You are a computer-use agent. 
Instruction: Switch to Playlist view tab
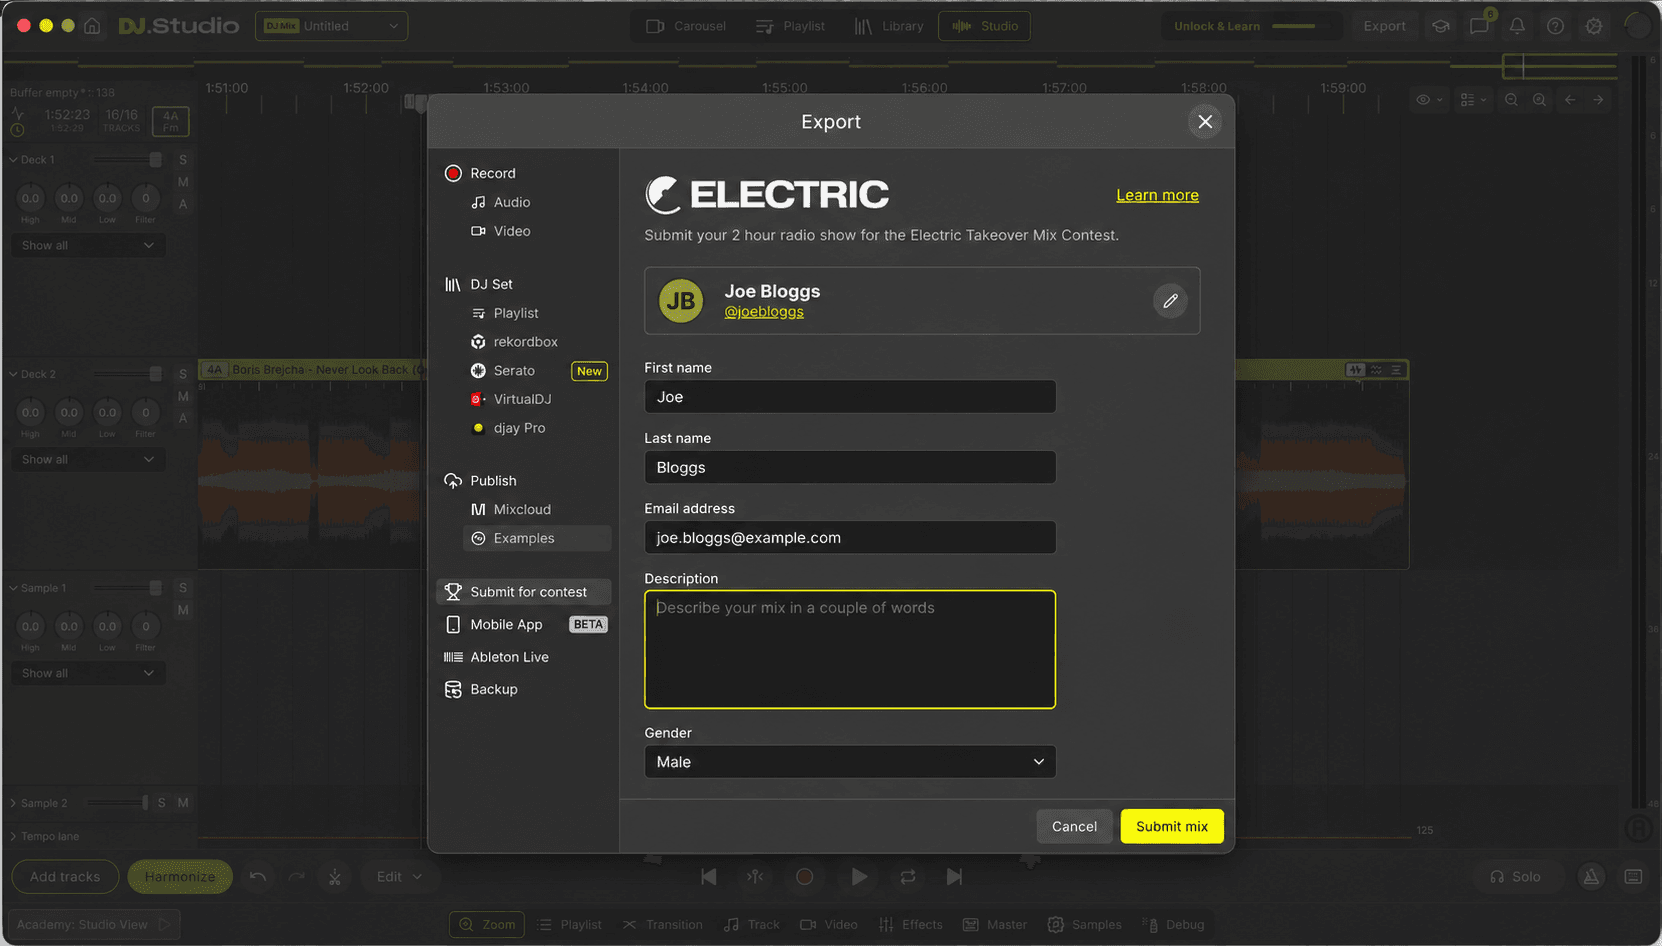(790, 26)
